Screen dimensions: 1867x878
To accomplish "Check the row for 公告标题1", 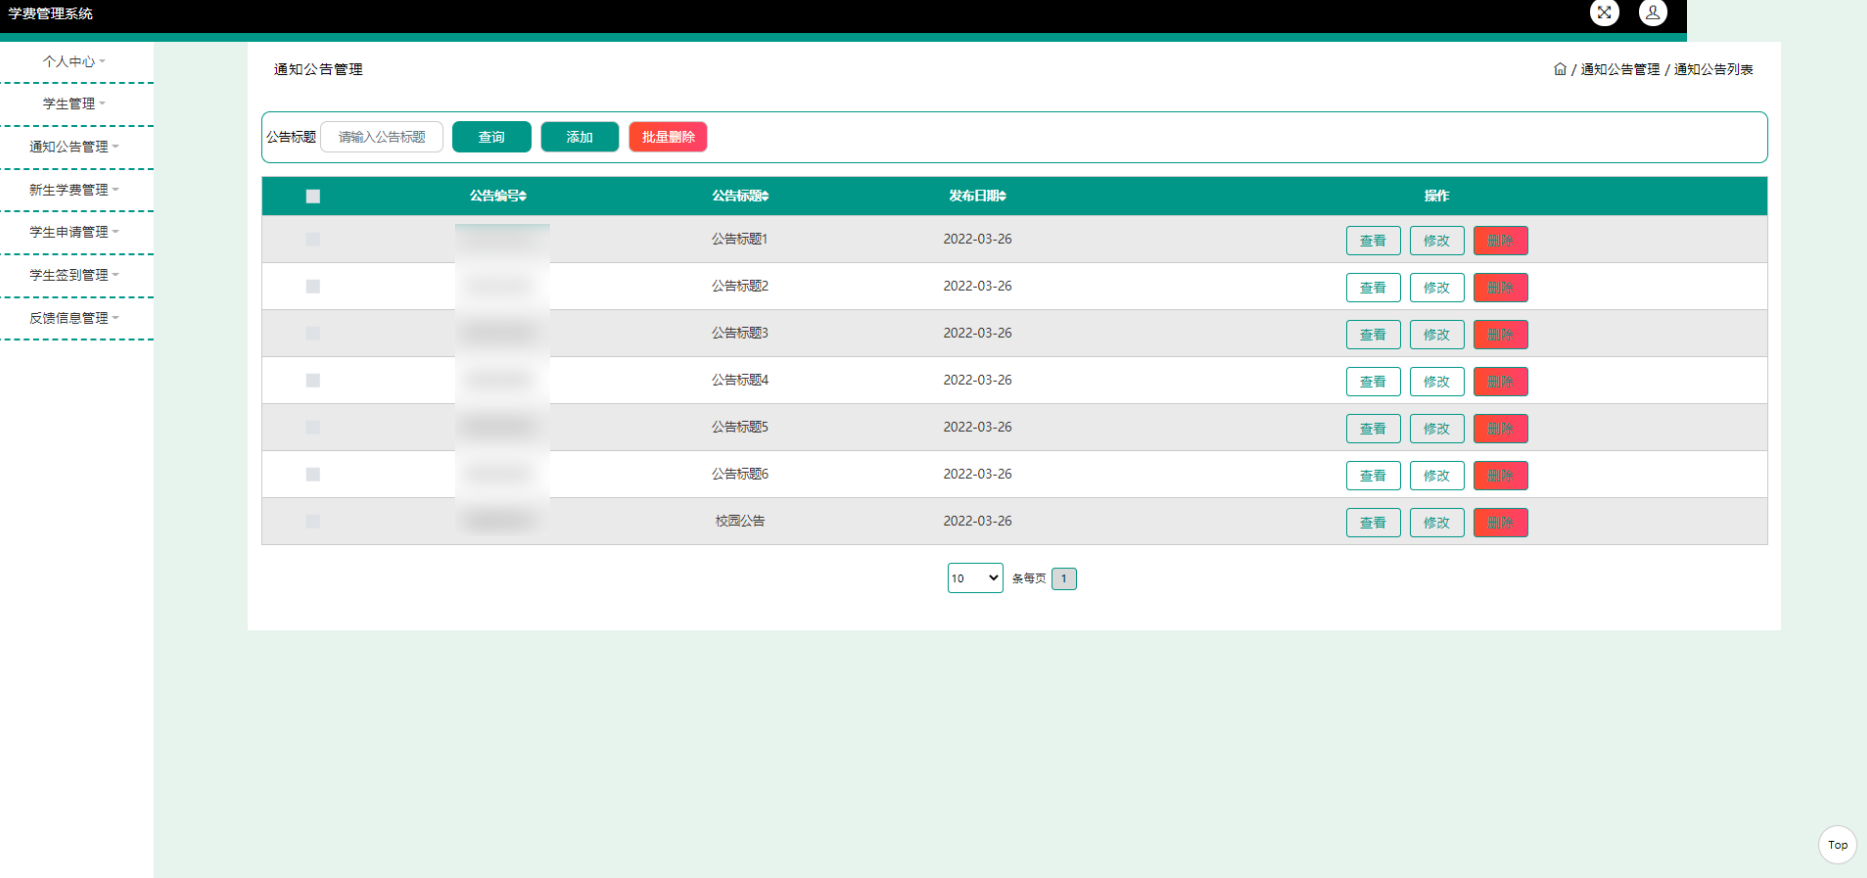I will (x=313, y=239).
